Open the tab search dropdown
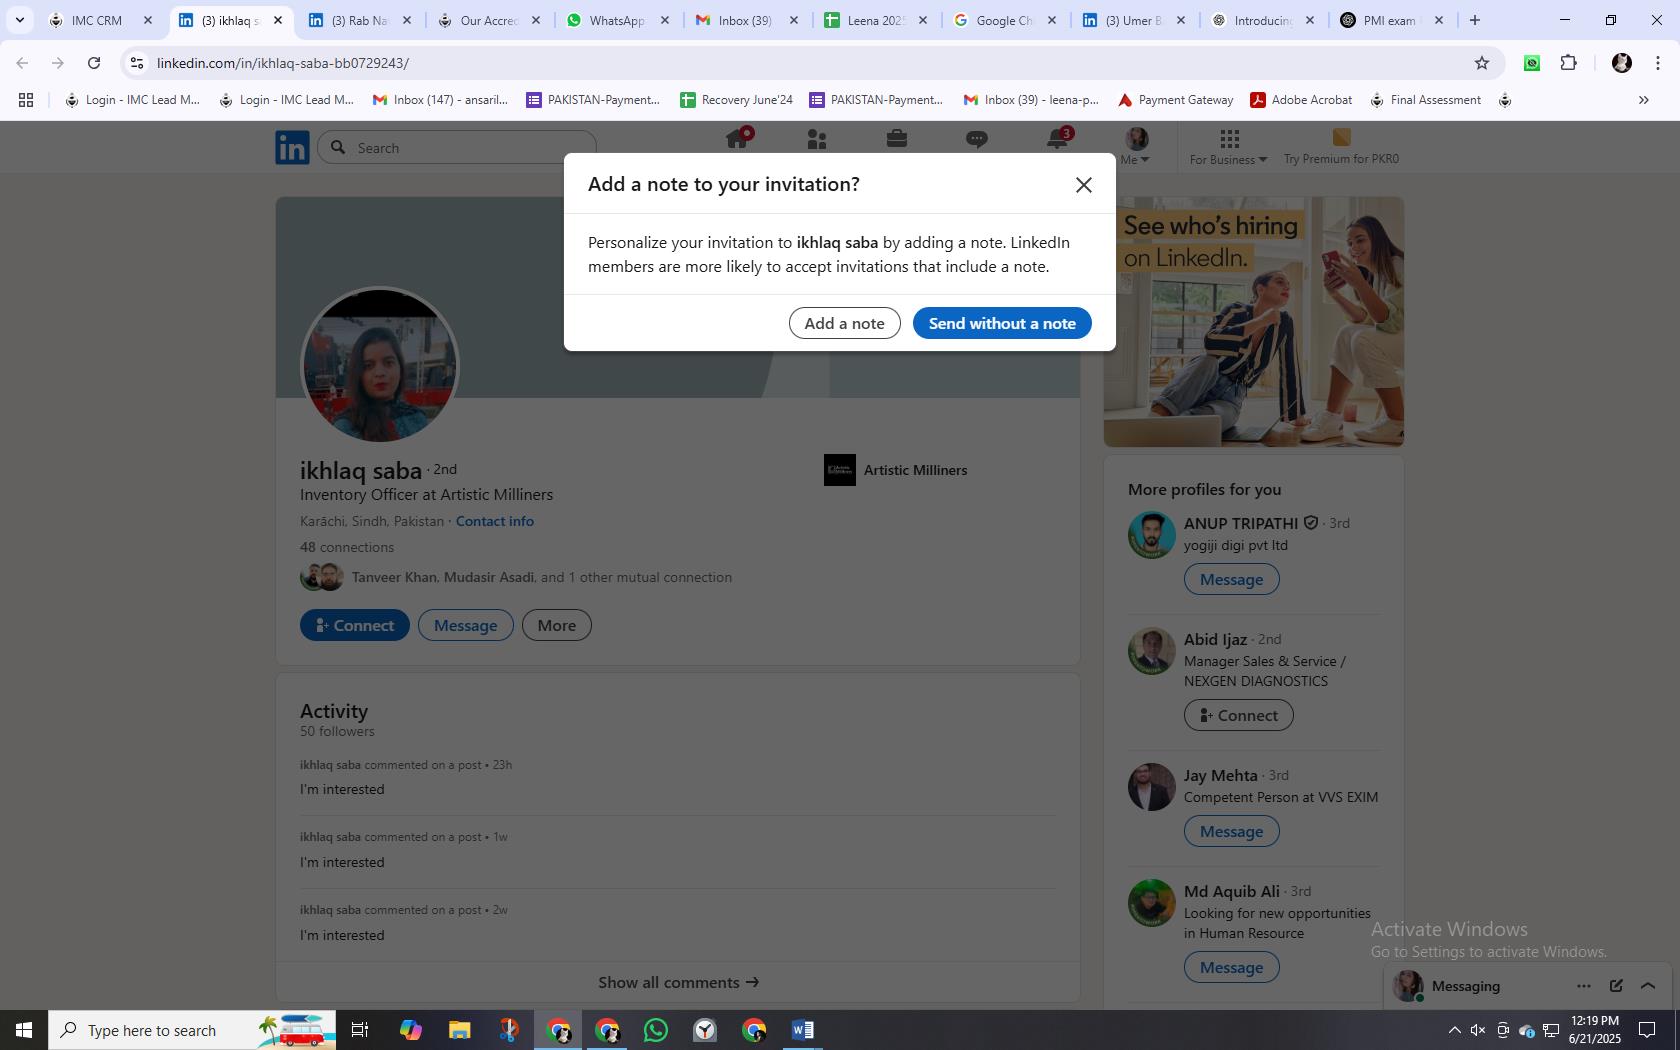 [19, 20]
